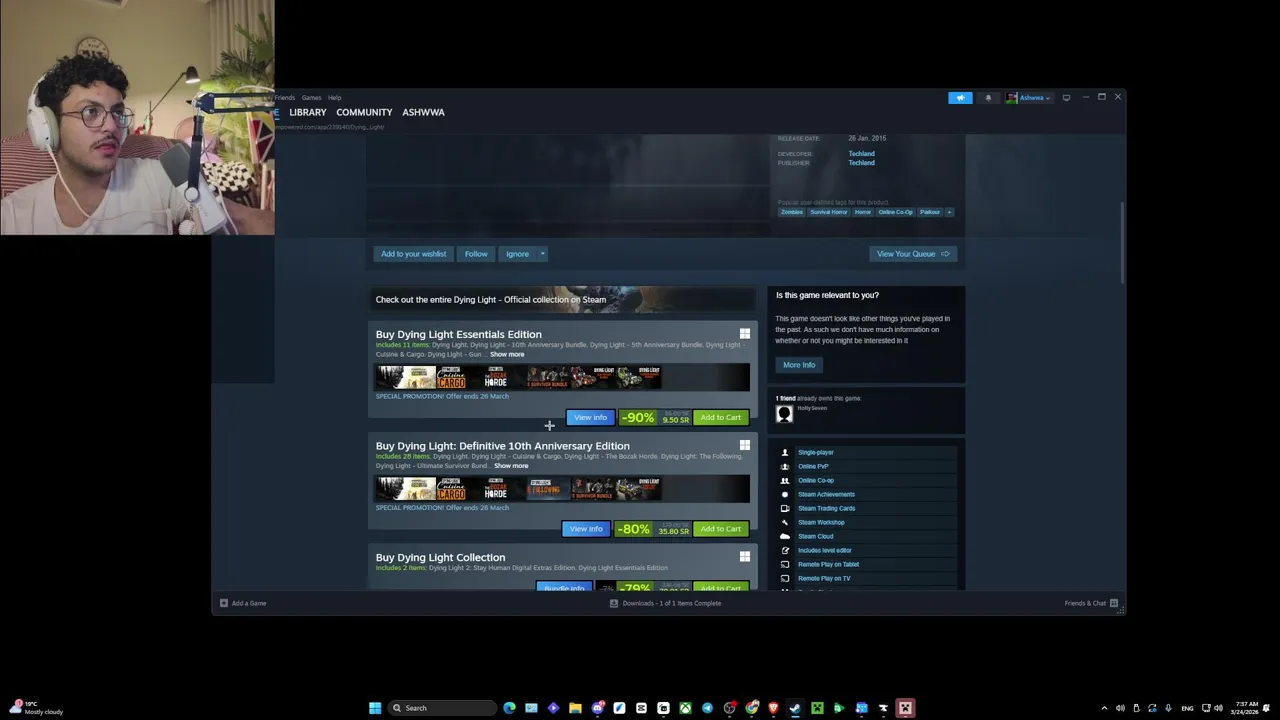The width and height of the screenshot is (1280, 720).
Task: Click the Steam Trading Cards icon
Action: pos(784,508)
